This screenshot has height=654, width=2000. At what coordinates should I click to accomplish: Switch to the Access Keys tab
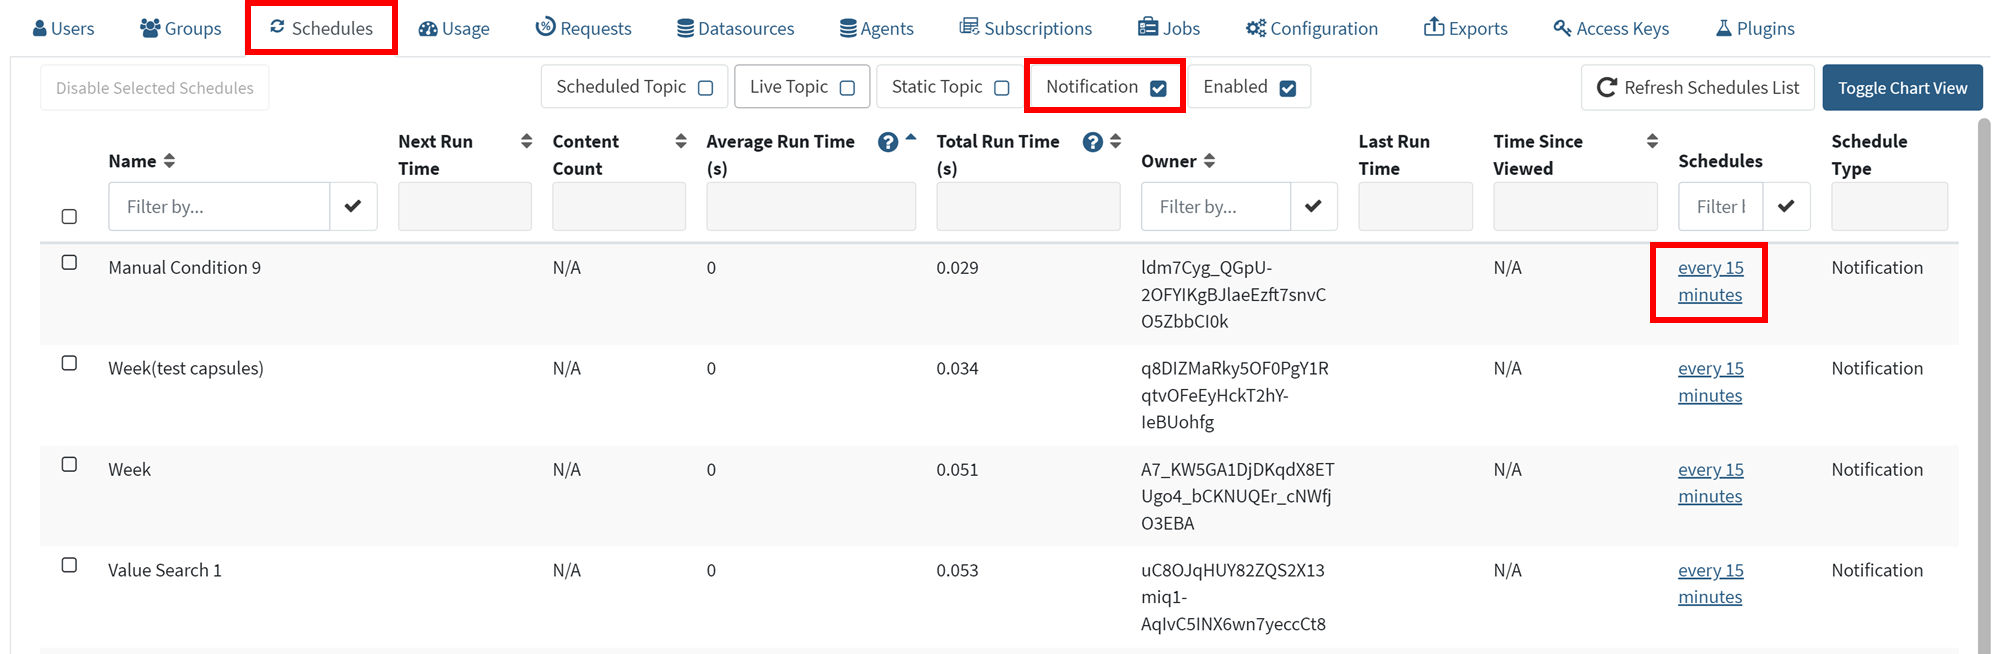coord(1611,28)
